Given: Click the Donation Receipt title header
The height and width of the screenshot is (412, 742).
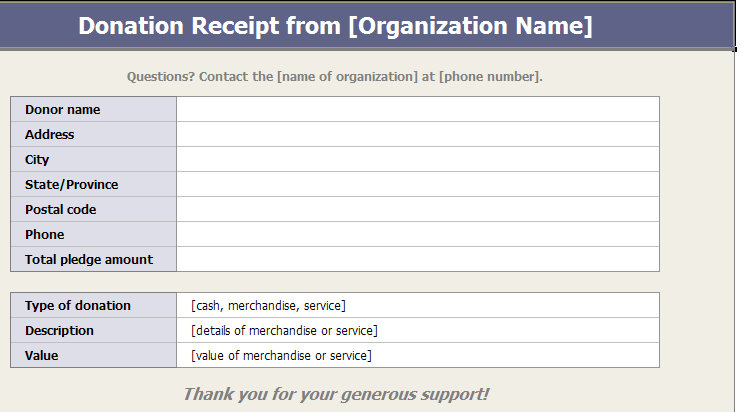Looking at the screenshot, I should [335, 26].
